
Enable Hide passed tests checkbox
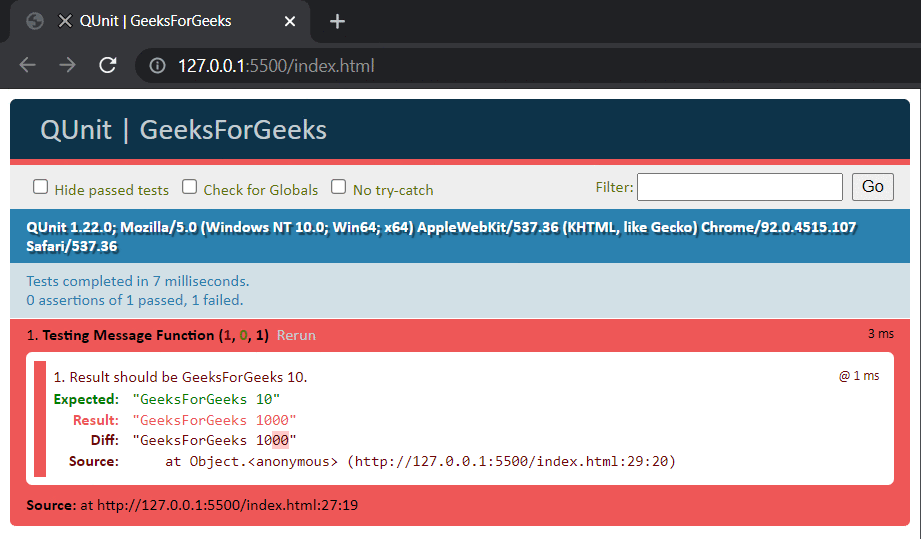[x=41, y=187]
